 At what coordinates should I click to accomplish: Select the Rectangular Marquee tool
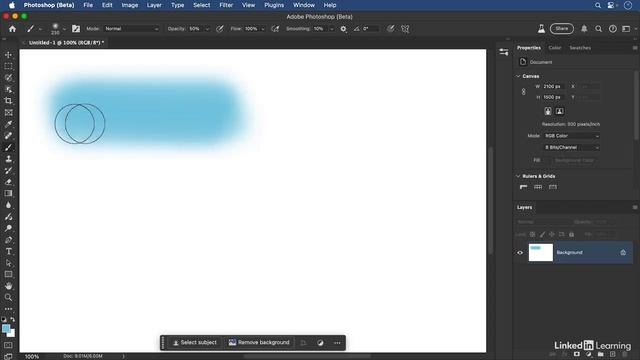point(8,66)
